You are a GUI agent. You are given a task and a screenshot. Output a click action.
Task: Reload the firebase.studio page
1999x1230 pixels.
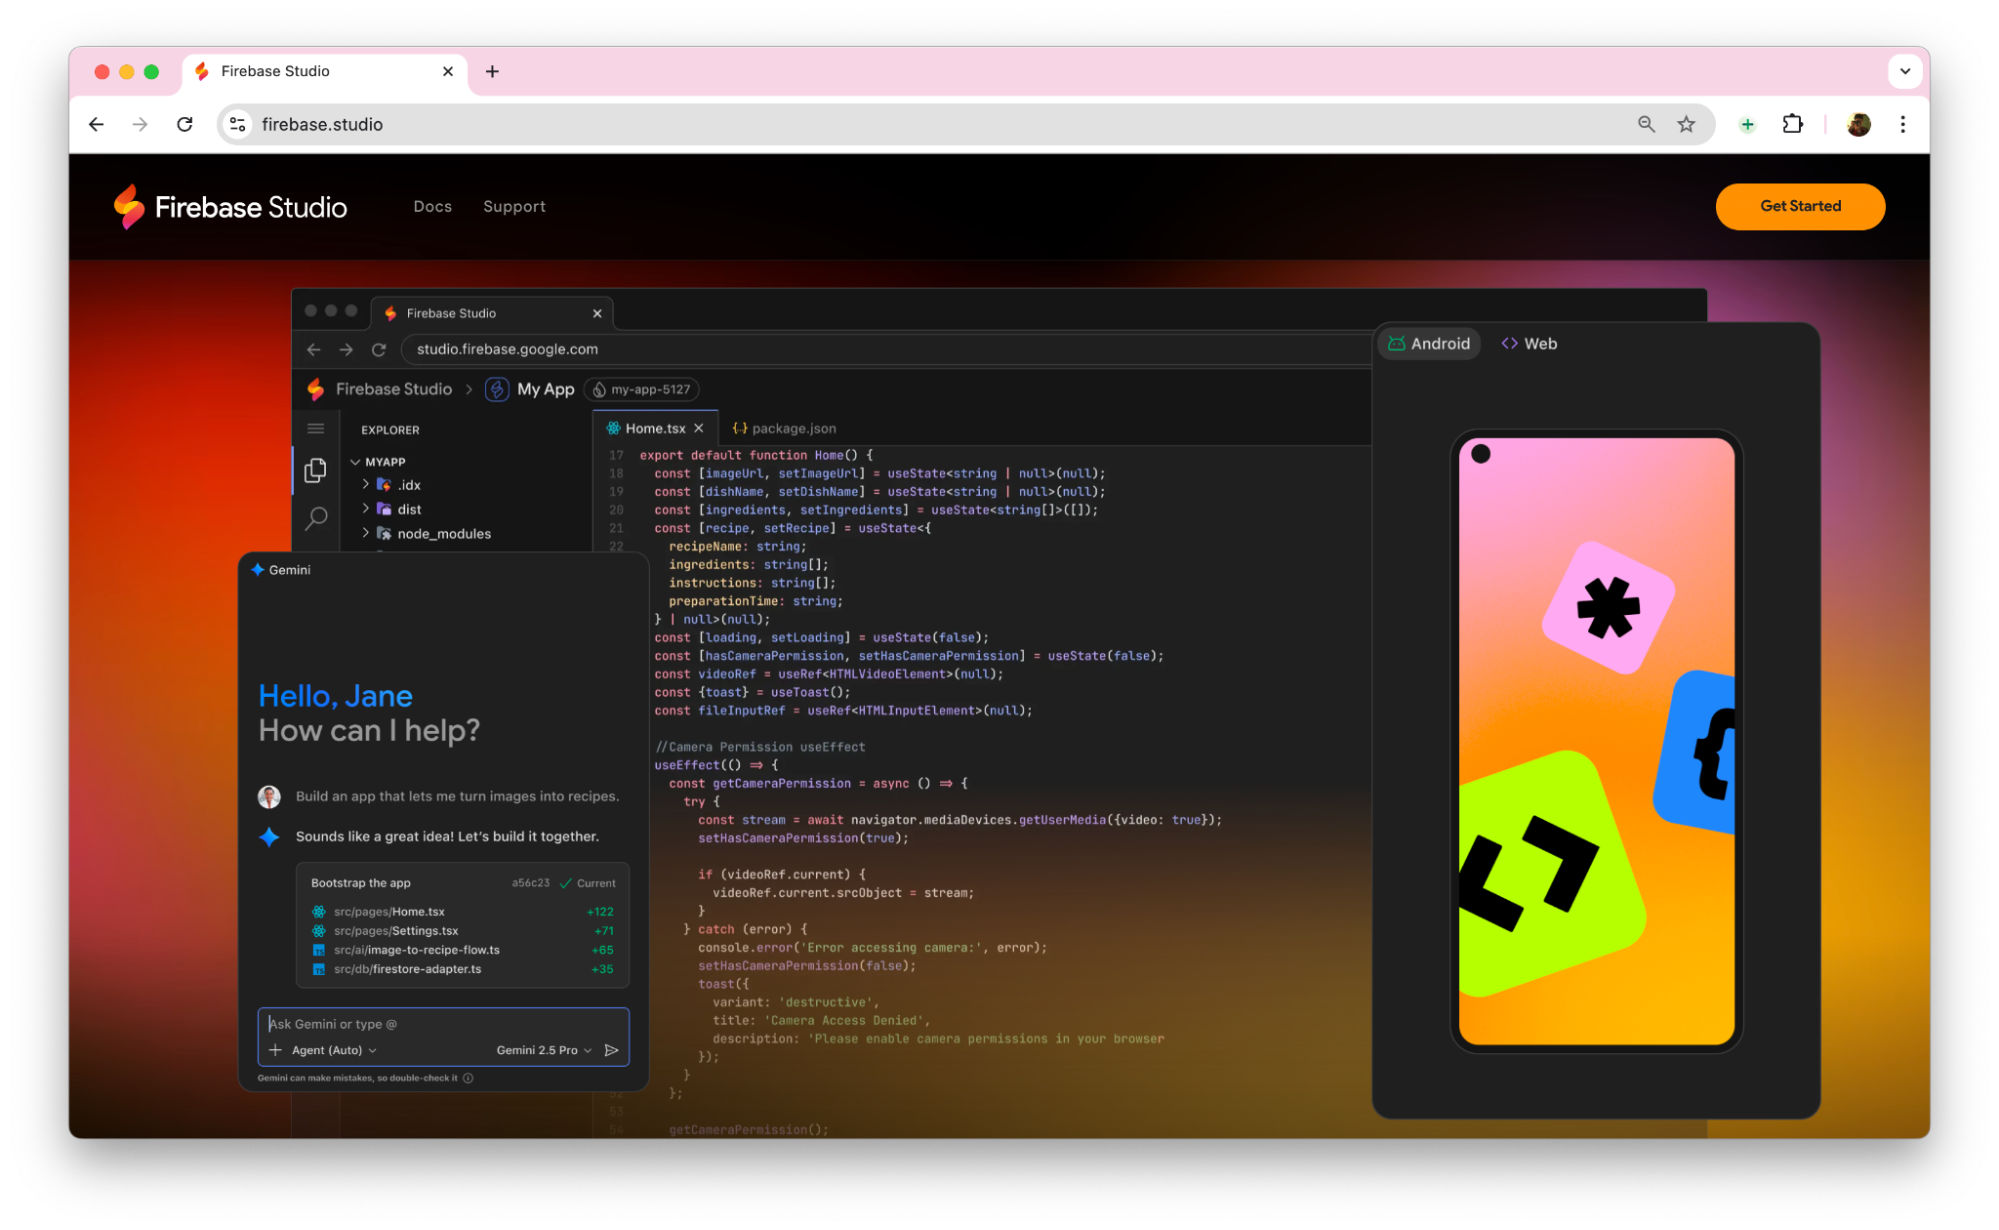coord(185,124)
